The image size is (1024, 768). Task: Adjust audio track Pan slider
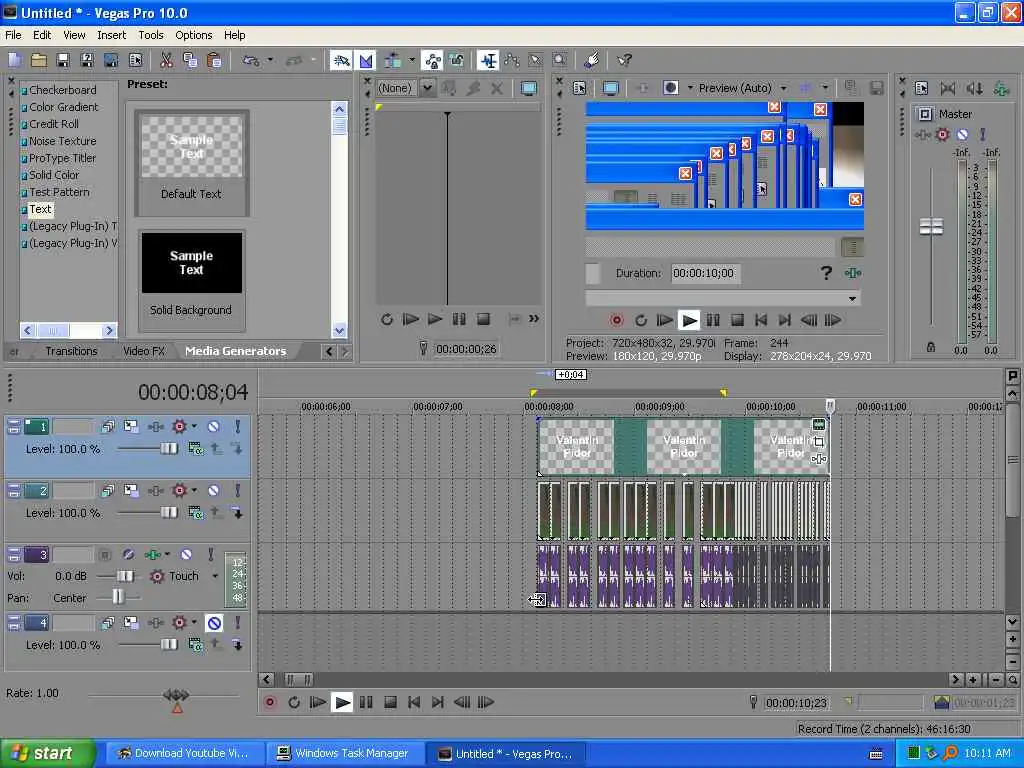pos(118,597)
